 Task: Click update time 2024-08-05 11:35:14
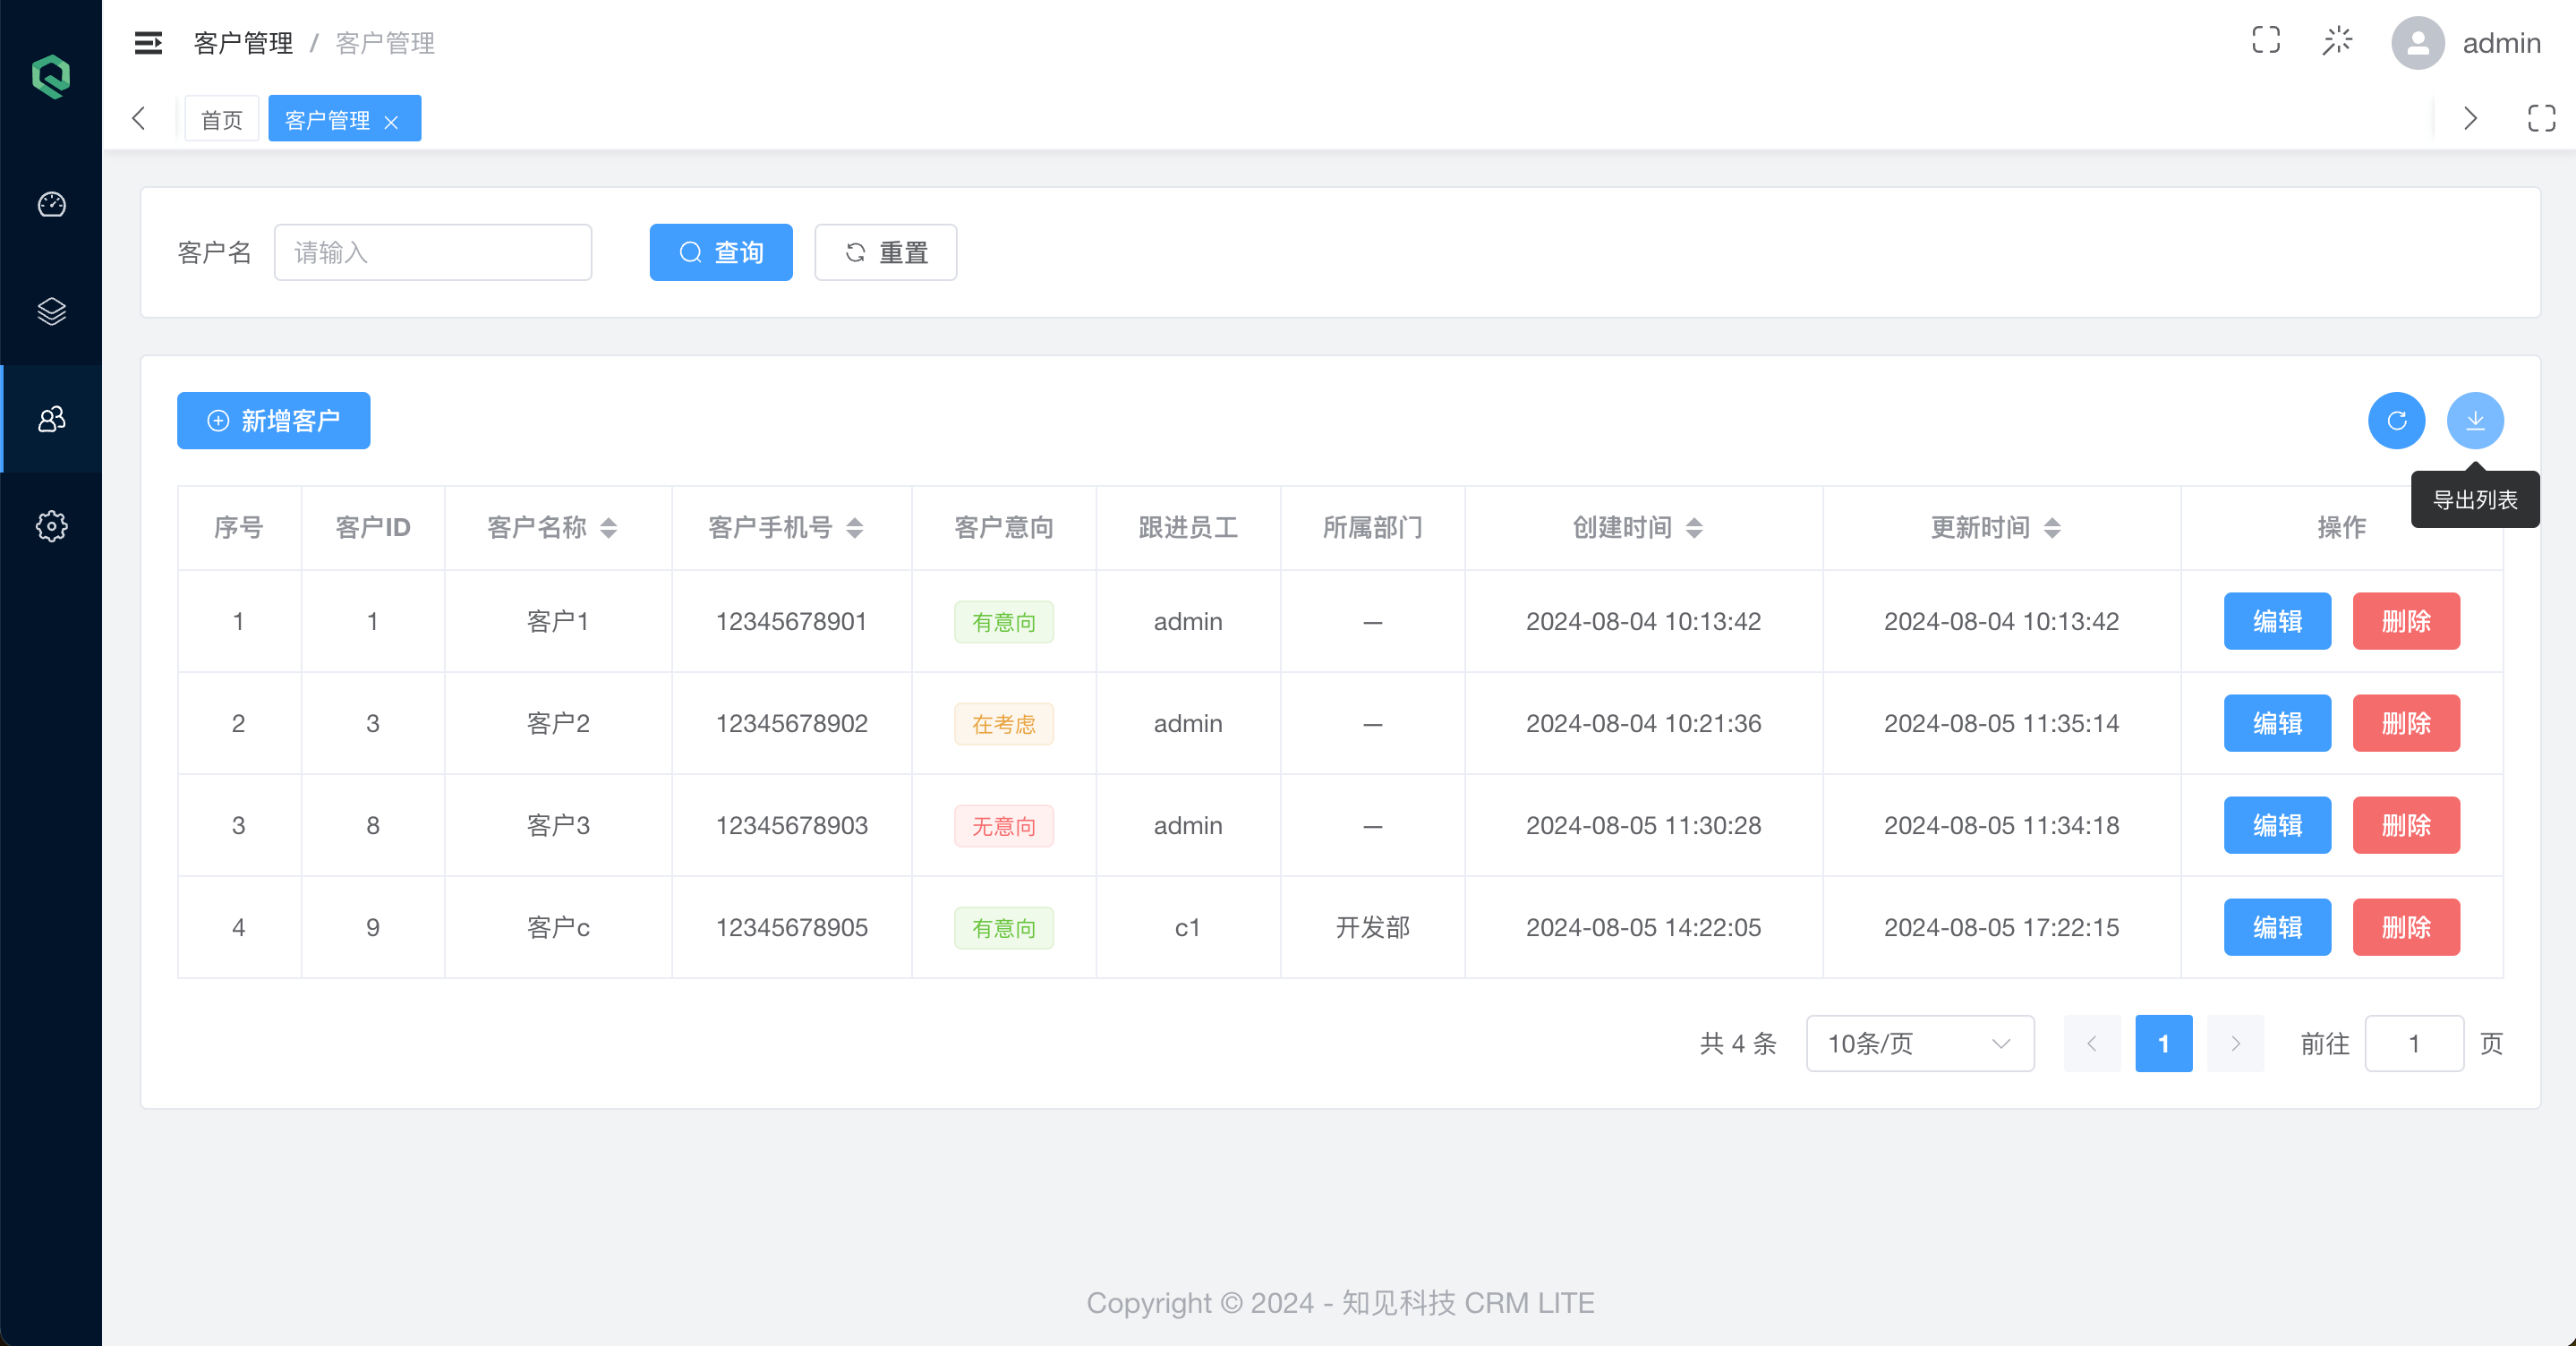2001,723
